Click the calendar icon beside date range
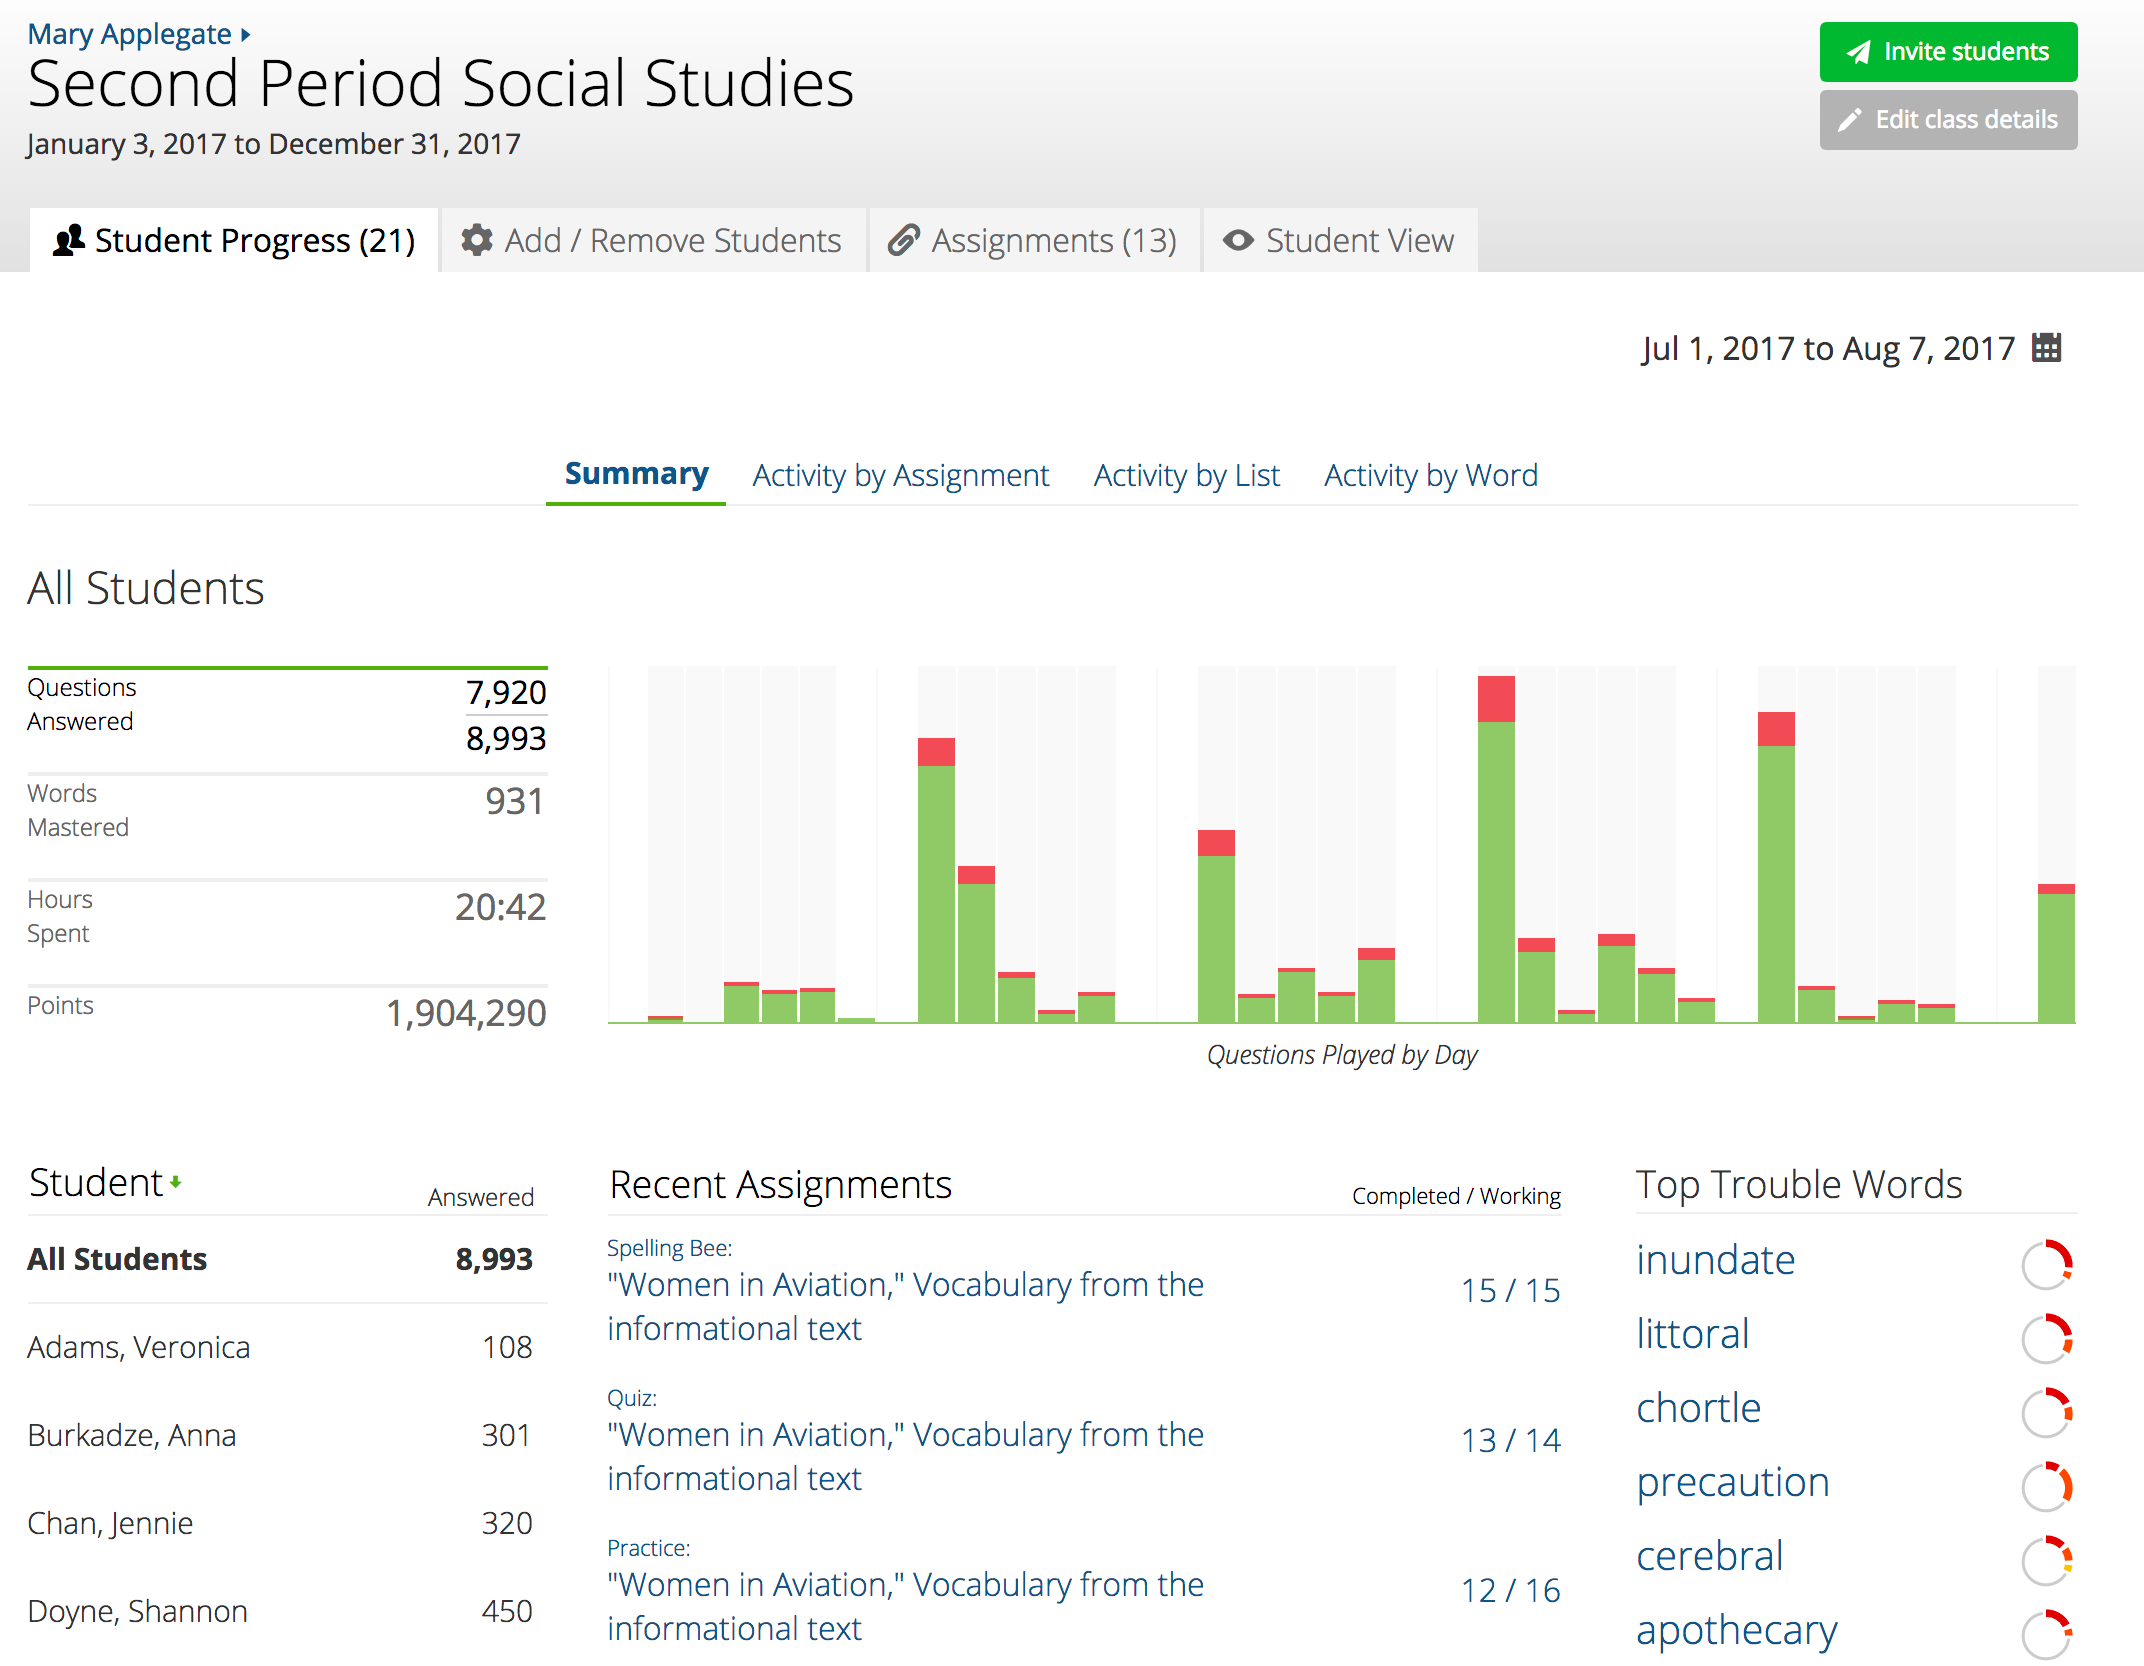2144x1666 pixels. [2046, 348]
